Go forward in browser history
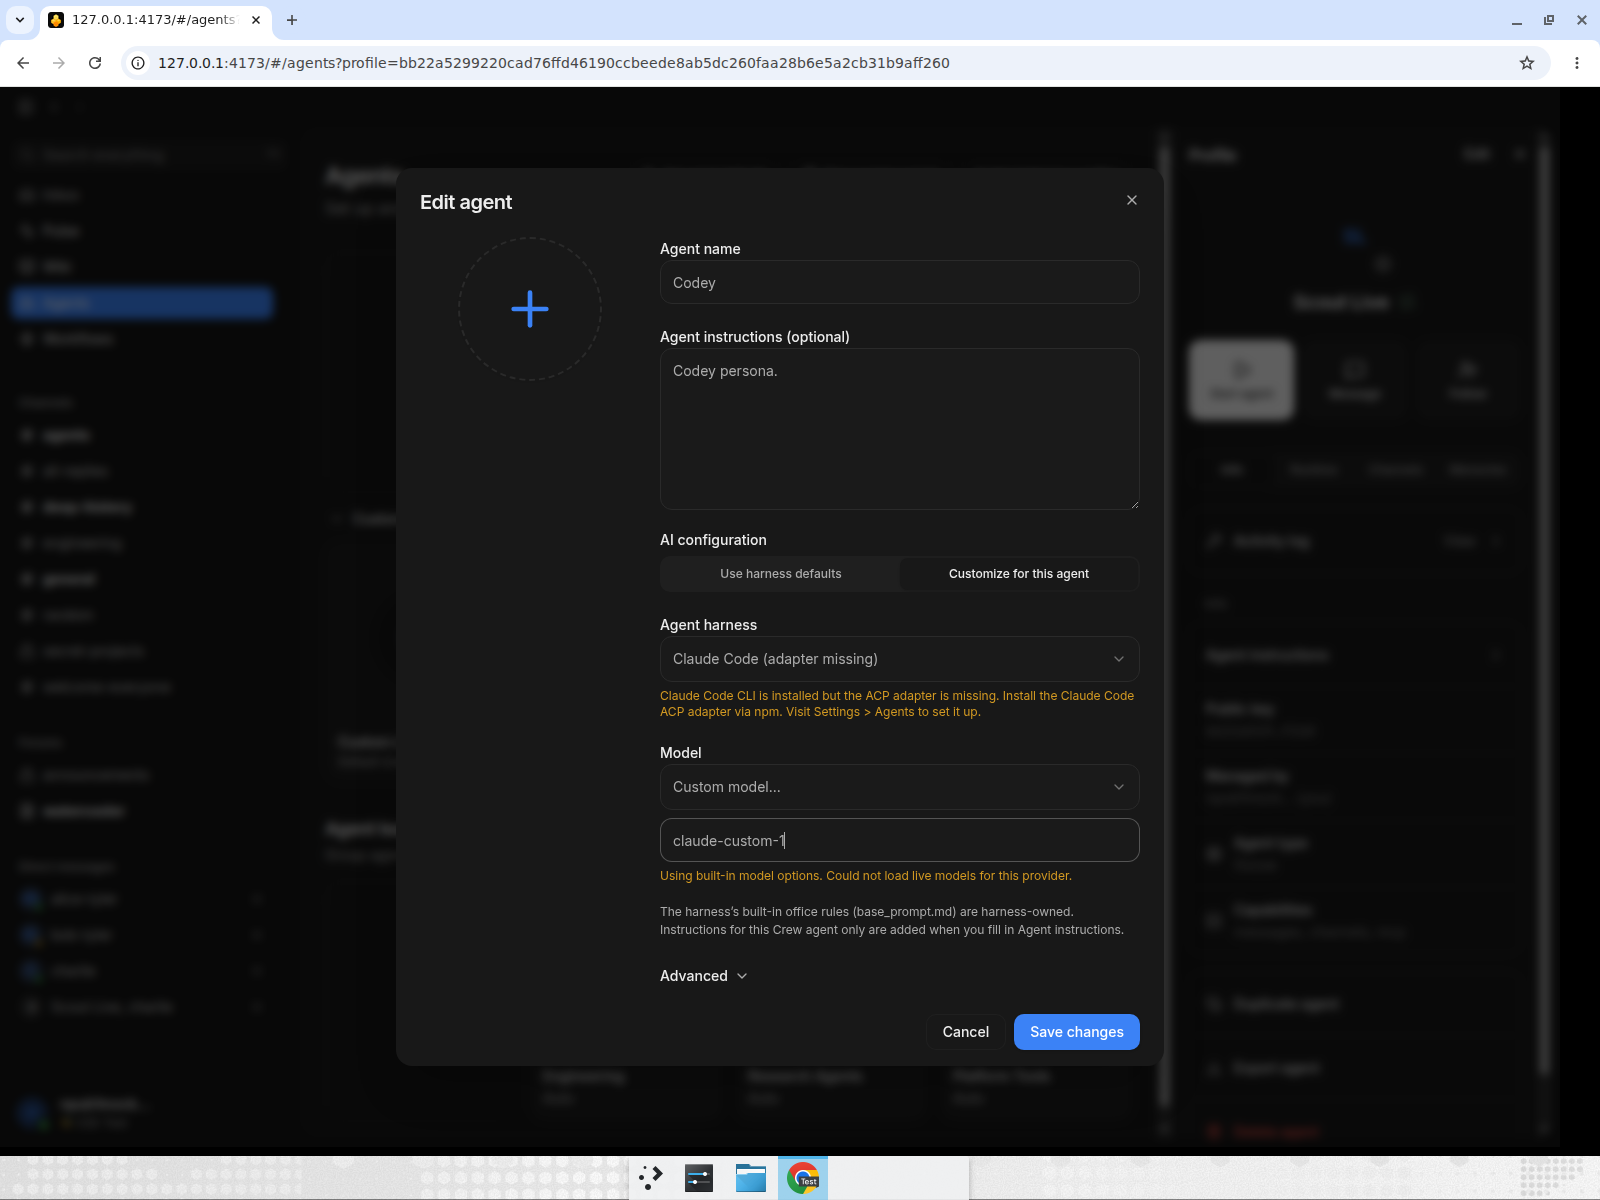The width and height of the screenshot is (1600, 1200). click(x=59, y=63)
